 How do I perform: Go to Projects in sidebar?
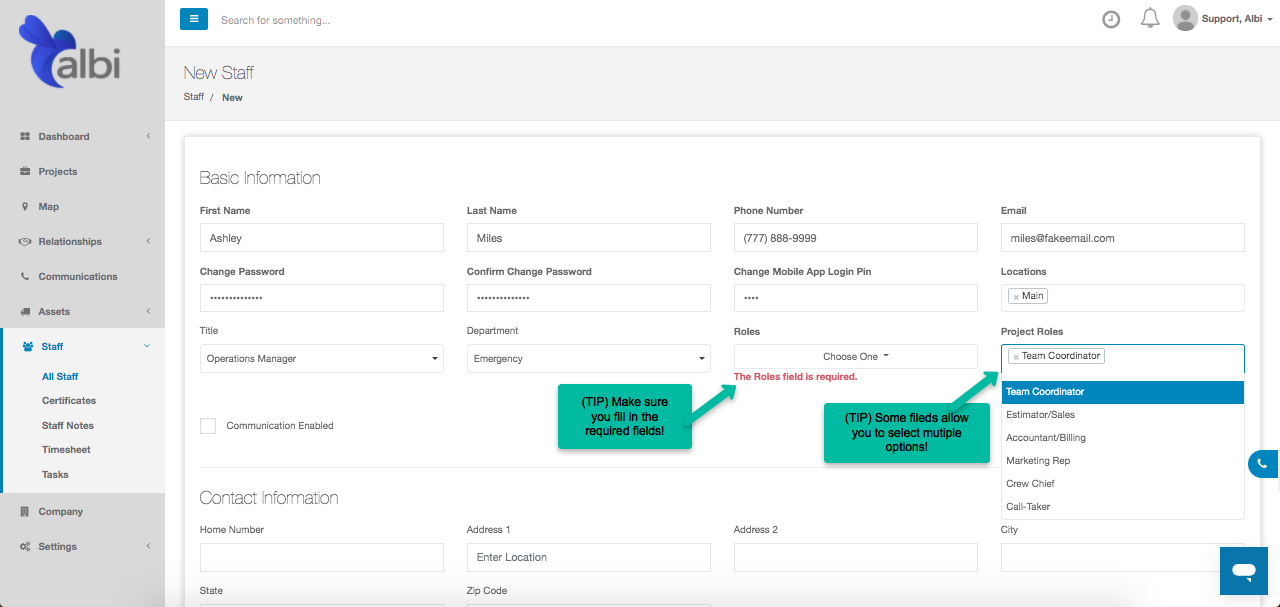(x=58, y=171)
